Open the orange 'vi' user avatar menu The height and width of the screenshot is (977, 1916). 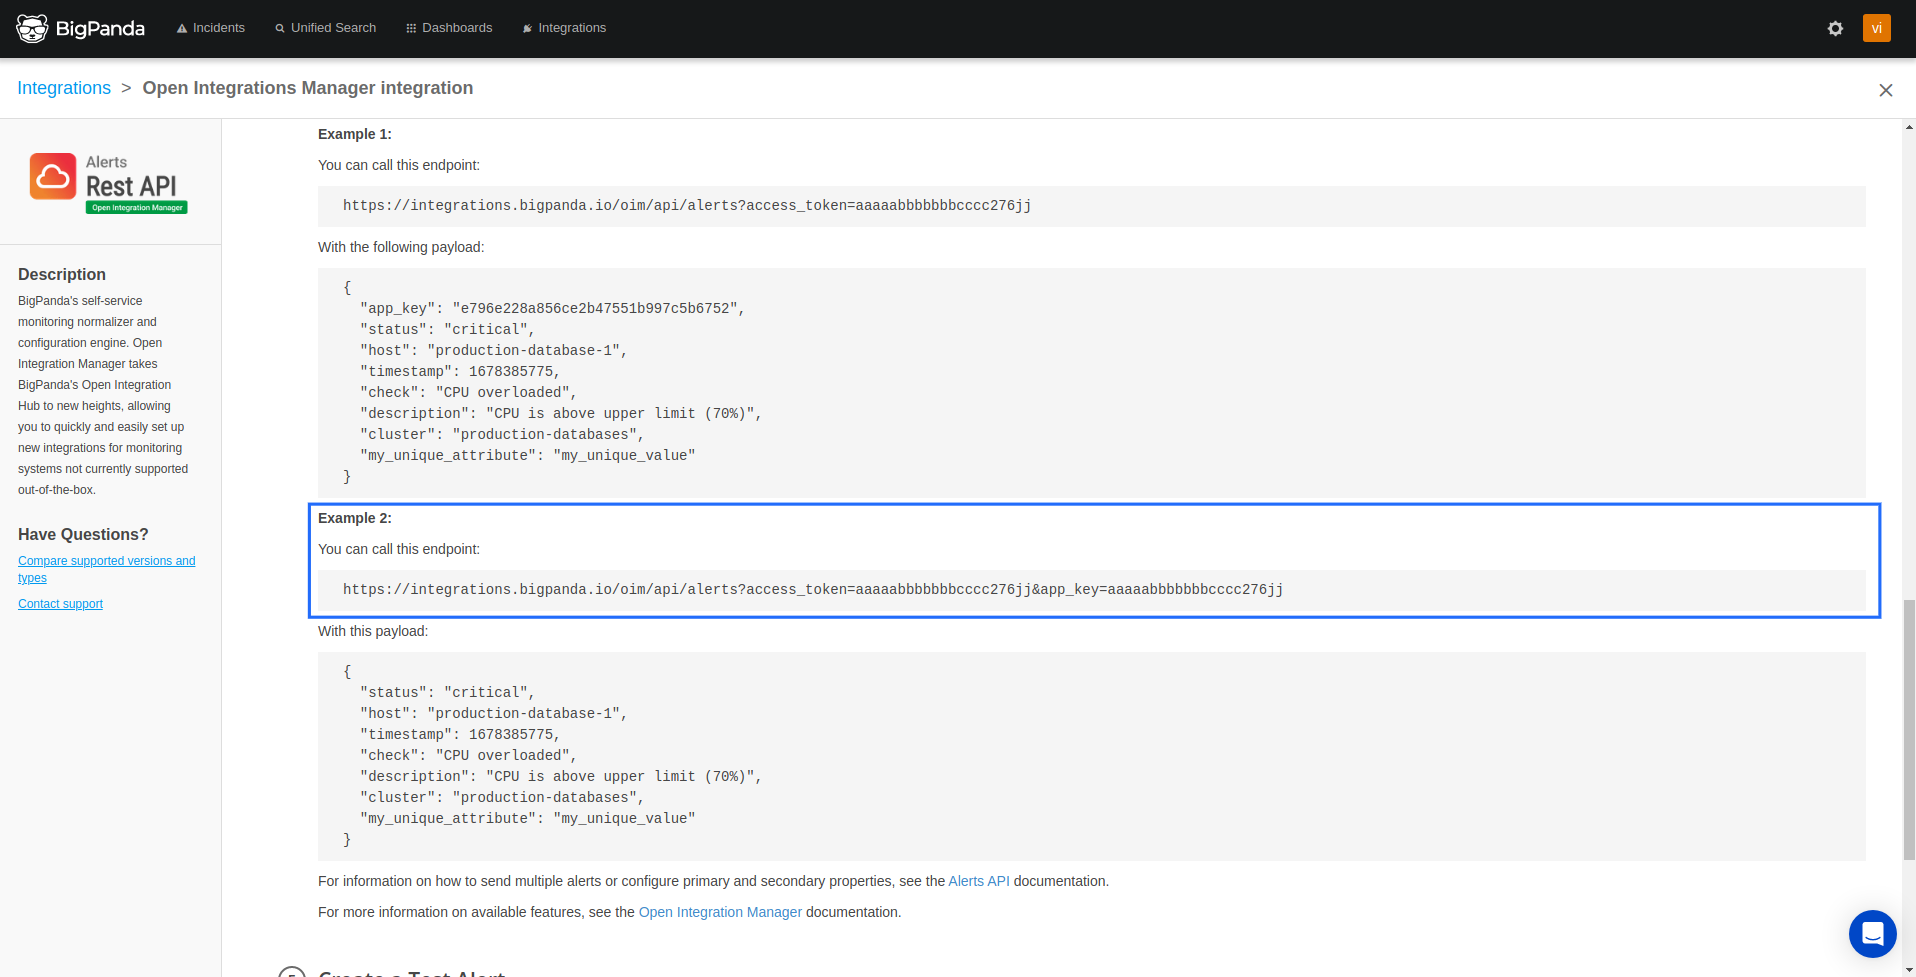coord(1876,28)
